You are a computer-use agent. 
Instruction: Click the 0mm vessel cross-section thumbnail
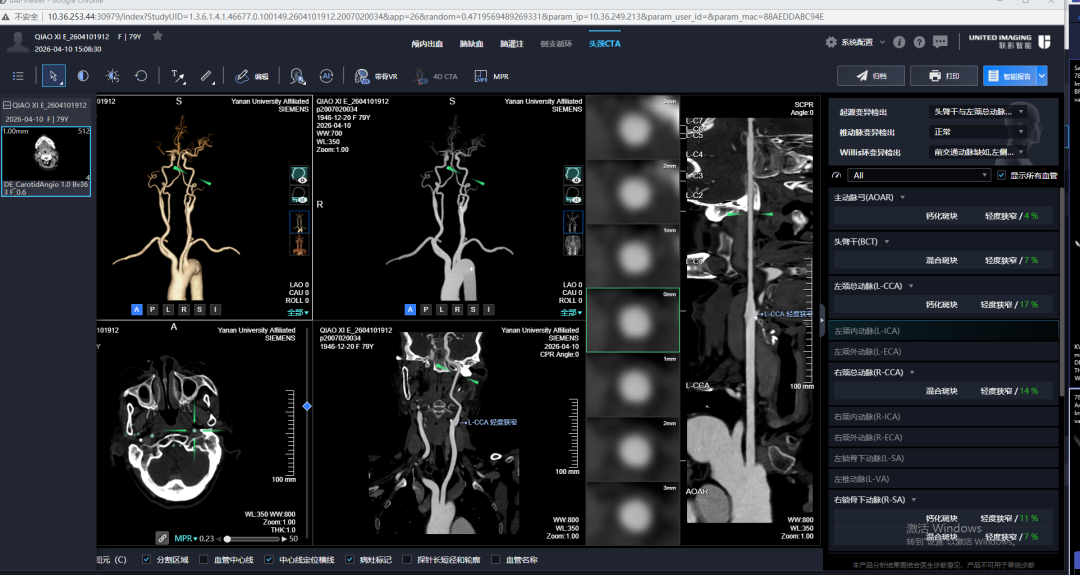[x=632, y=320]
